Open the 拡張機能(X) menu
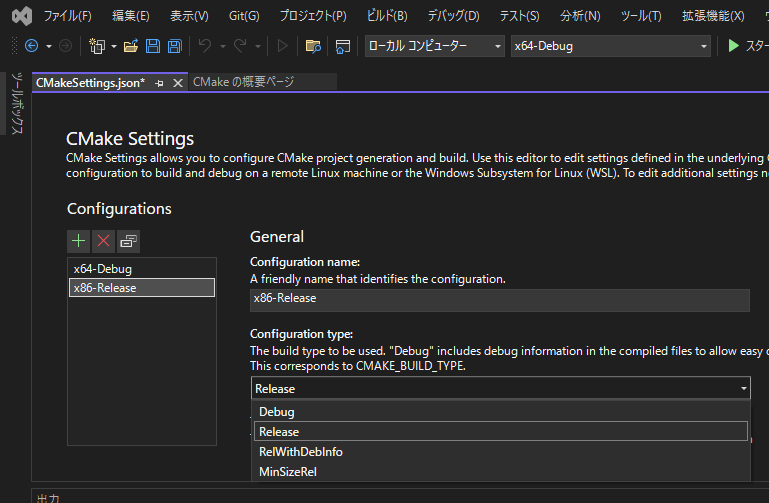 point(713,16)
